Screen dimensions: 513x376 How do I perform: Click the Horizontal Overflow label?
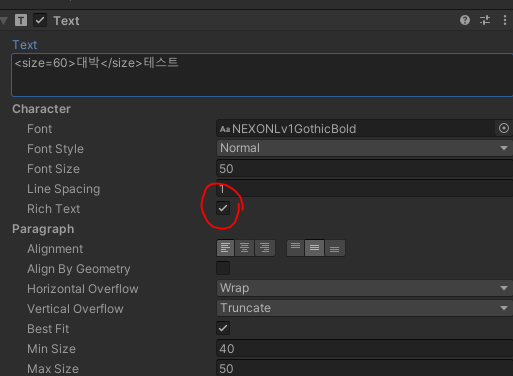[83, 289]
